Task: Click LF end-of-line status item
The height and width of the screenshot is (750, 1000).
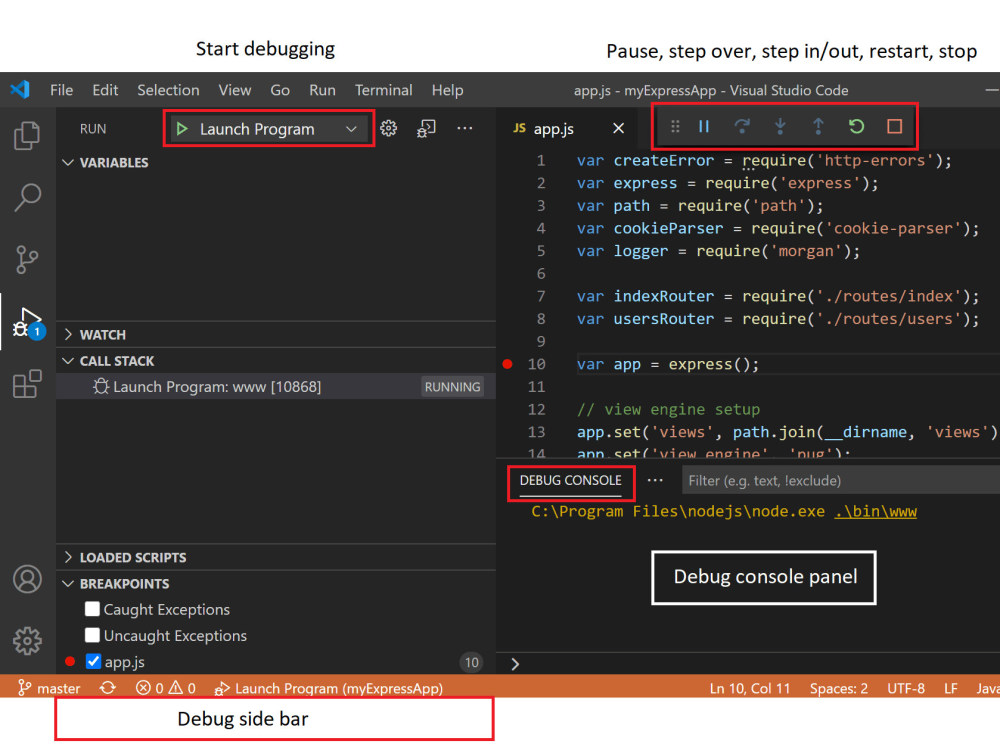Action: [x=950, y=688]
